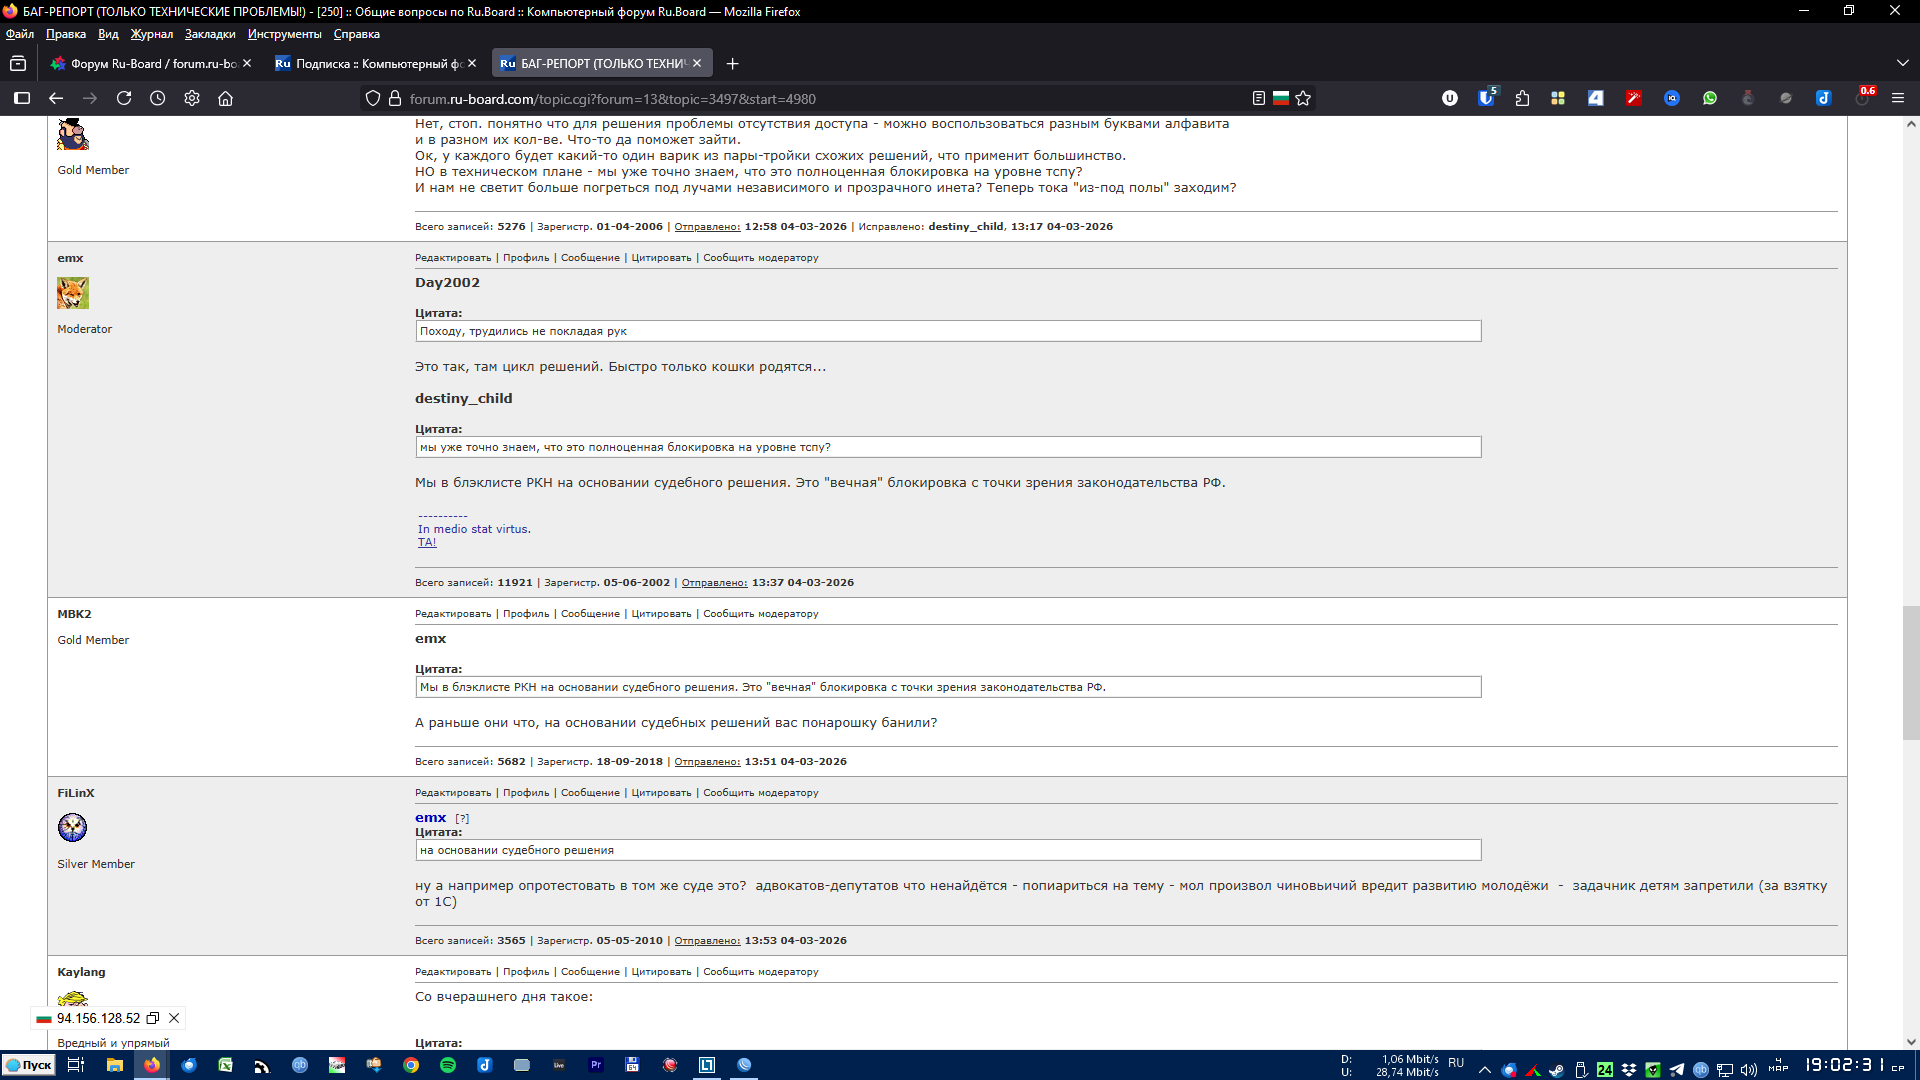Screen dimensions: 1920x1080
Task: Open Firefox hamburger application menu
Action: coord(1898,98)
